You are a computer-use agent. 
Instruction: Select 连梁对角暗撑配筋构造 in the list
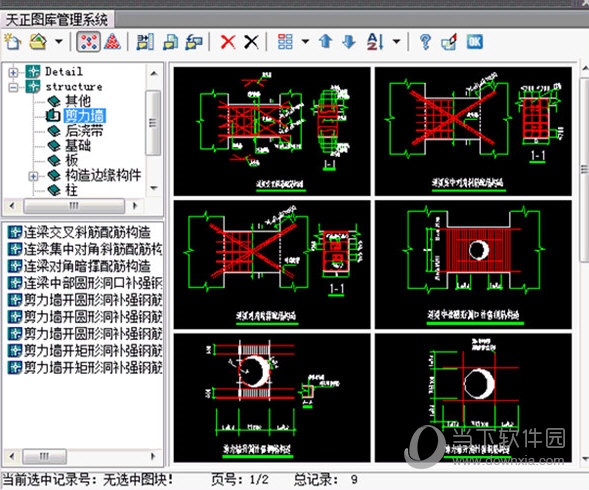[87, 266]
